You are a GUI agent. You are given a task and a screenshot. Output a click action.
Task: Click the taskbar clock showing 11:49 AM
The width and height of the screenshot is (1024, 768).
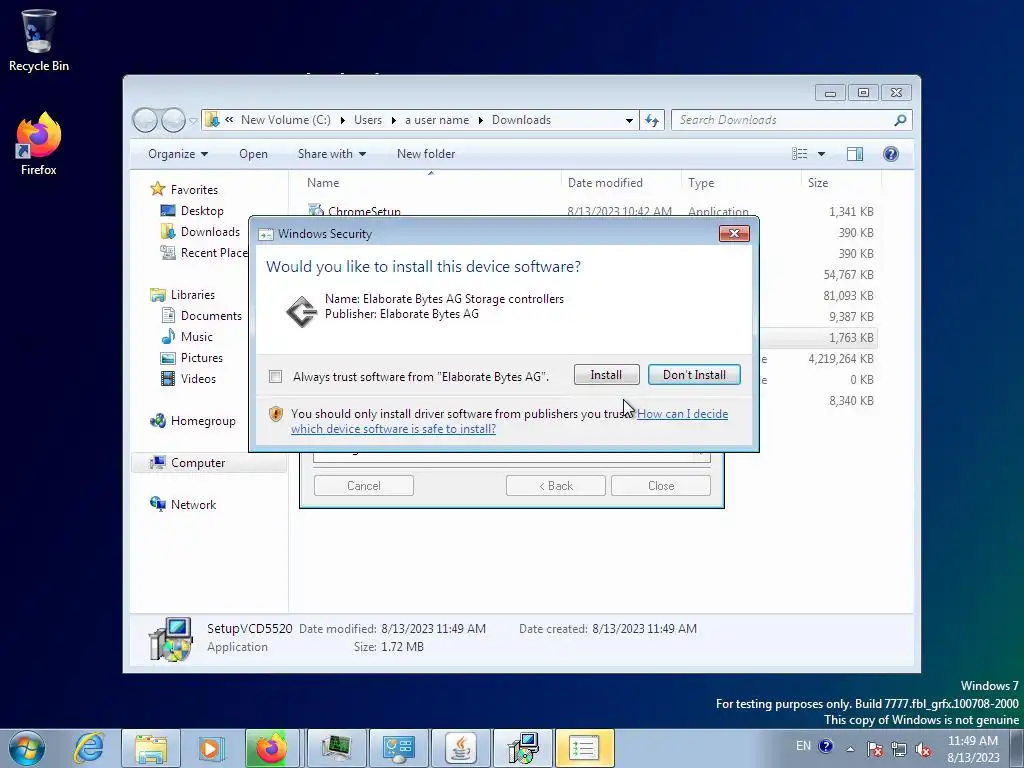tap(973, 749)
